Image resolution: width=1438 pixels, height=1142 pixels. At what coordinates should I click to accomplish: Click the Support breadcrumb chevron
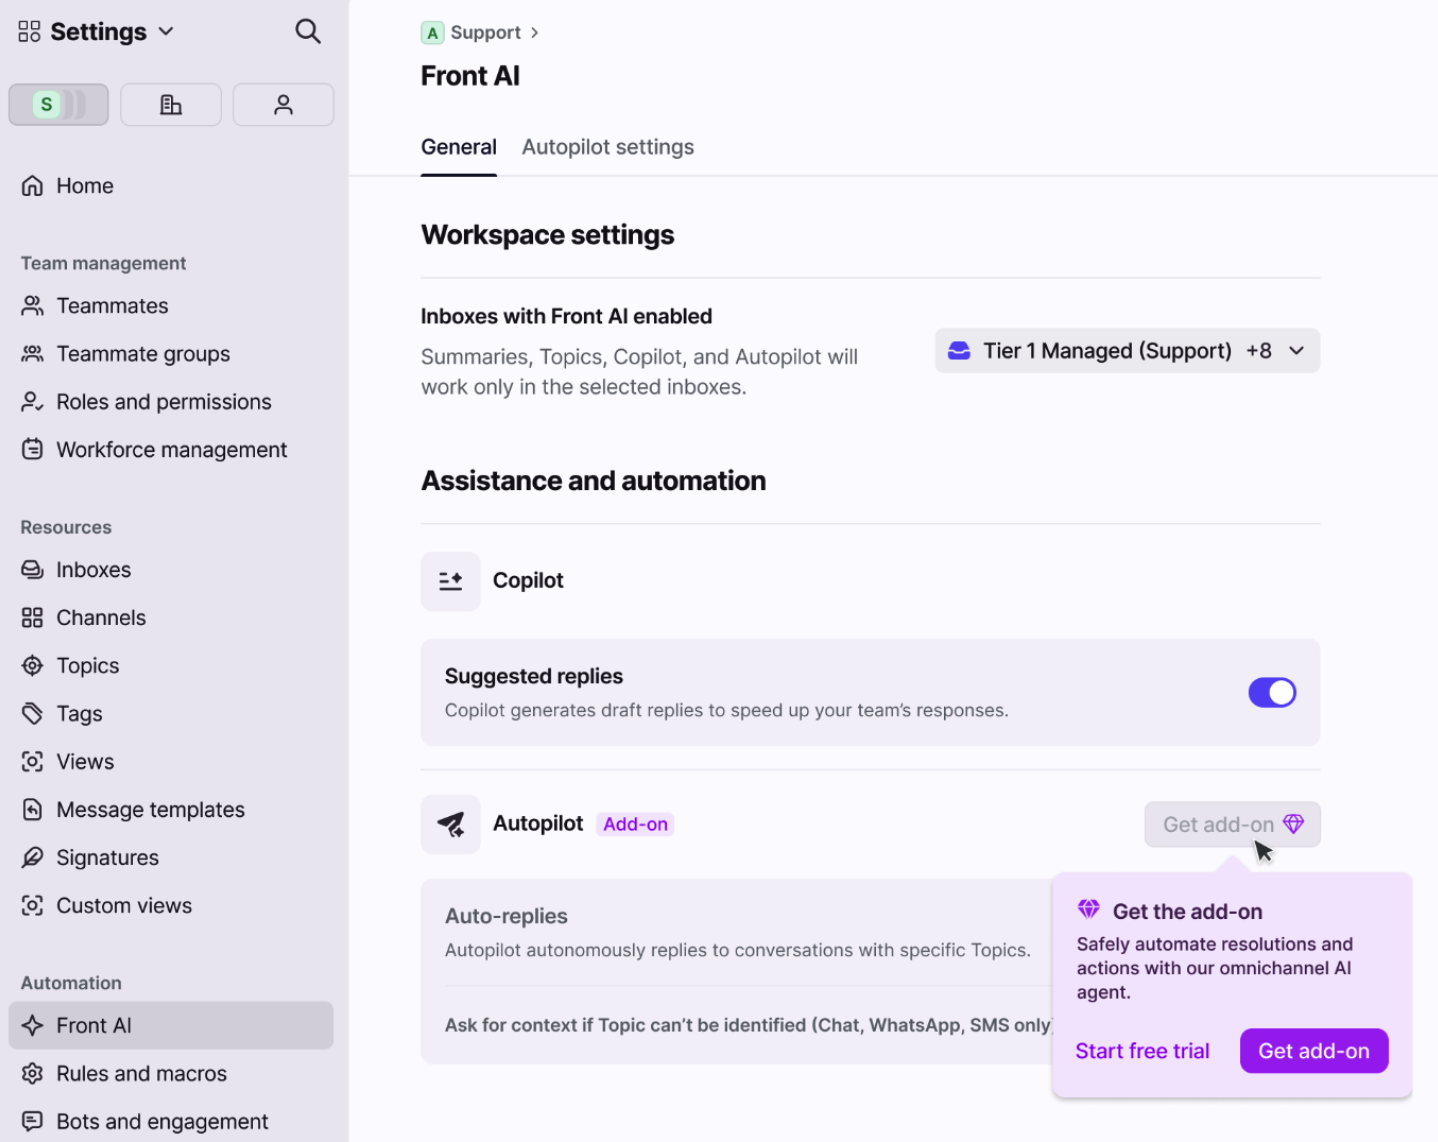pos(535,33)
